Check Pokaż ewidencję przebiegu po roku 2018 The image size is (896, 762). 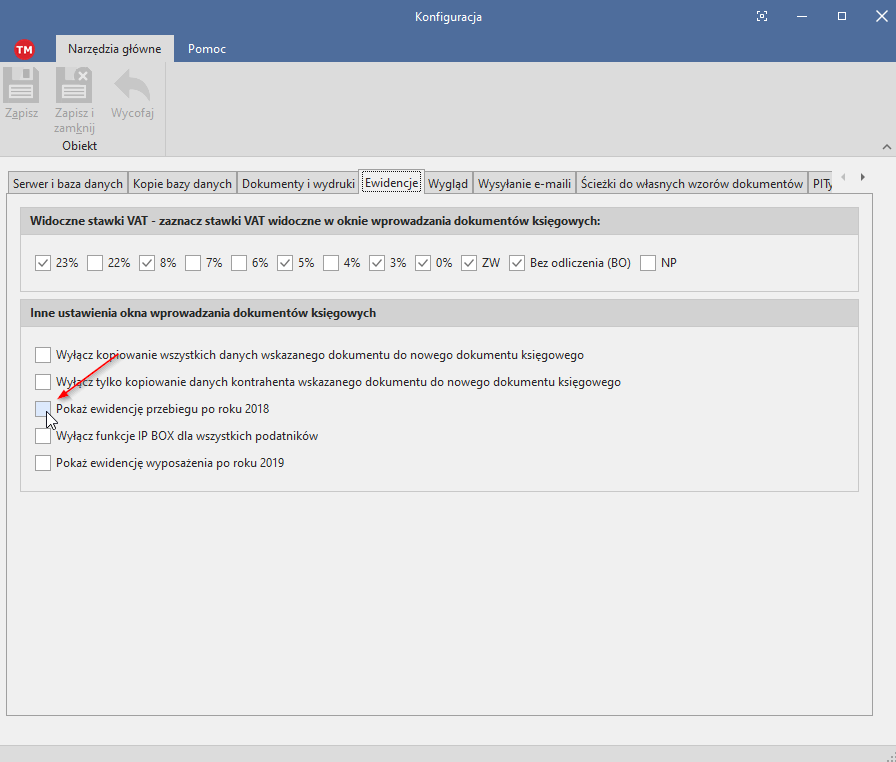click(43, 409)
